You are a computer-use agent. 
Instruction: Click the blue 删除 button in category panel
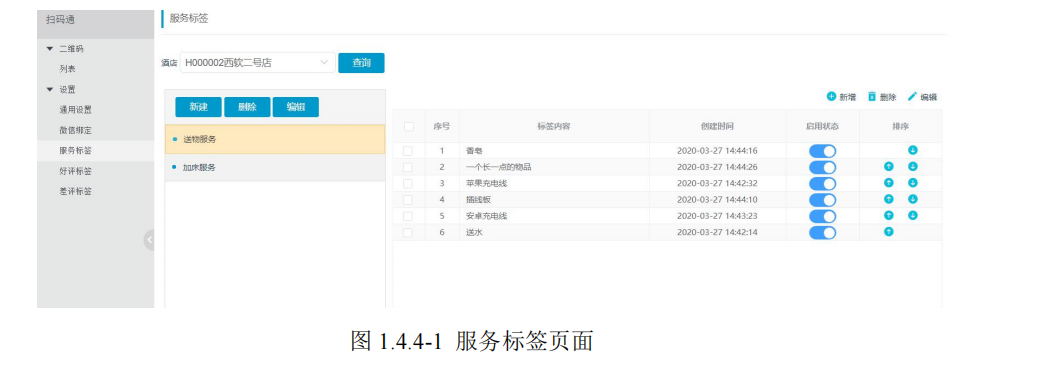(x=247, y=107)
